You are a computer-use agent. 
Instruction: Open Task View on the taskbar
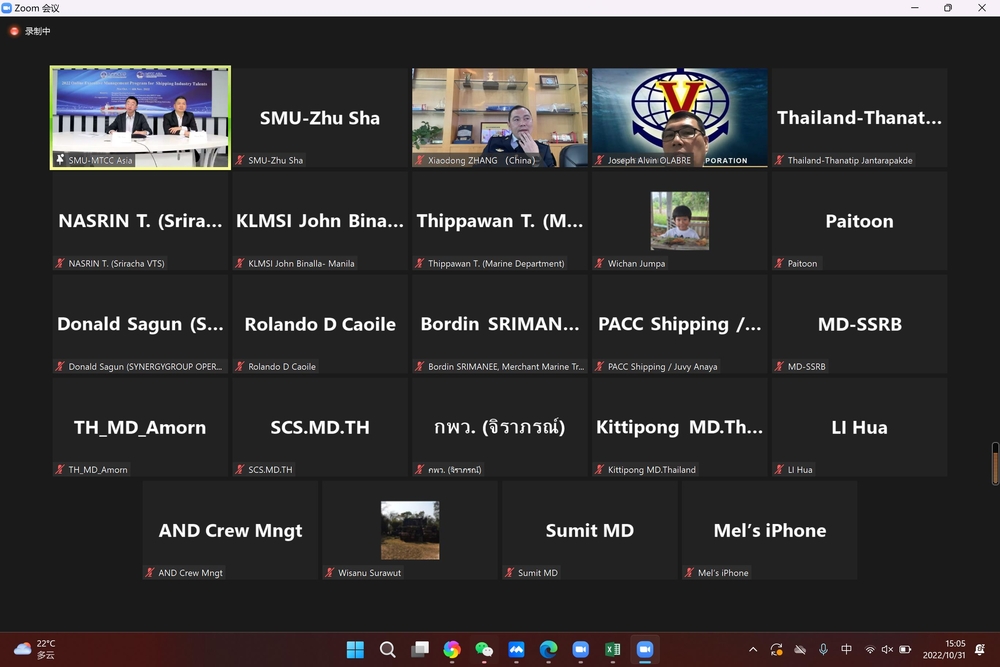coord(420,650)
